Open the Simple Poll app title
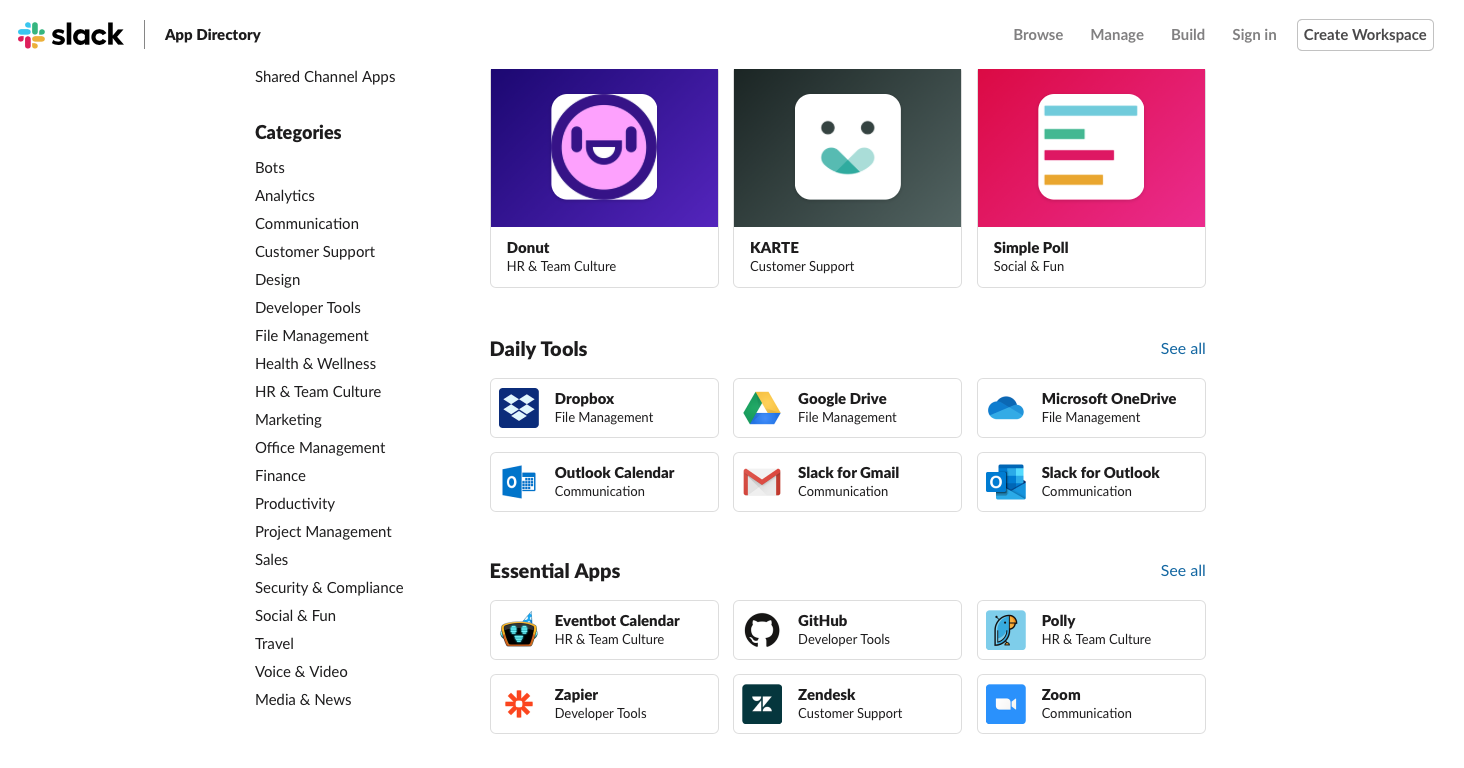 pos(1031,248)
